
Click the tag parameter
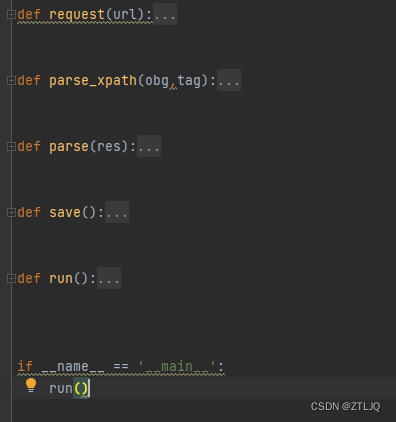click(x=189, y=81)
